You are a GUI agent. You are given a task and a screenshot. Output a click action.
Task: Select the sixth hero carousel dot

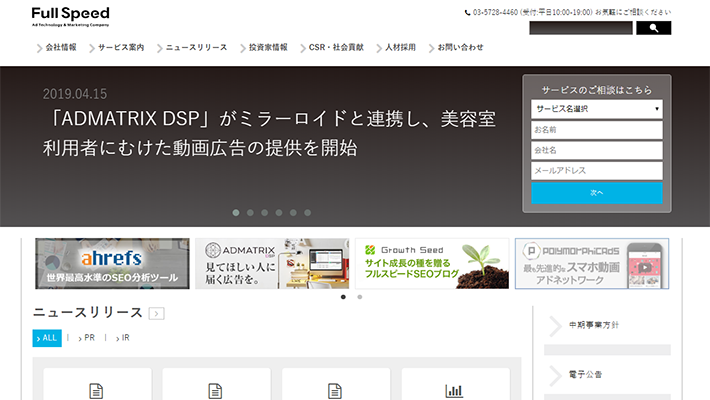(x=307, y=212)
